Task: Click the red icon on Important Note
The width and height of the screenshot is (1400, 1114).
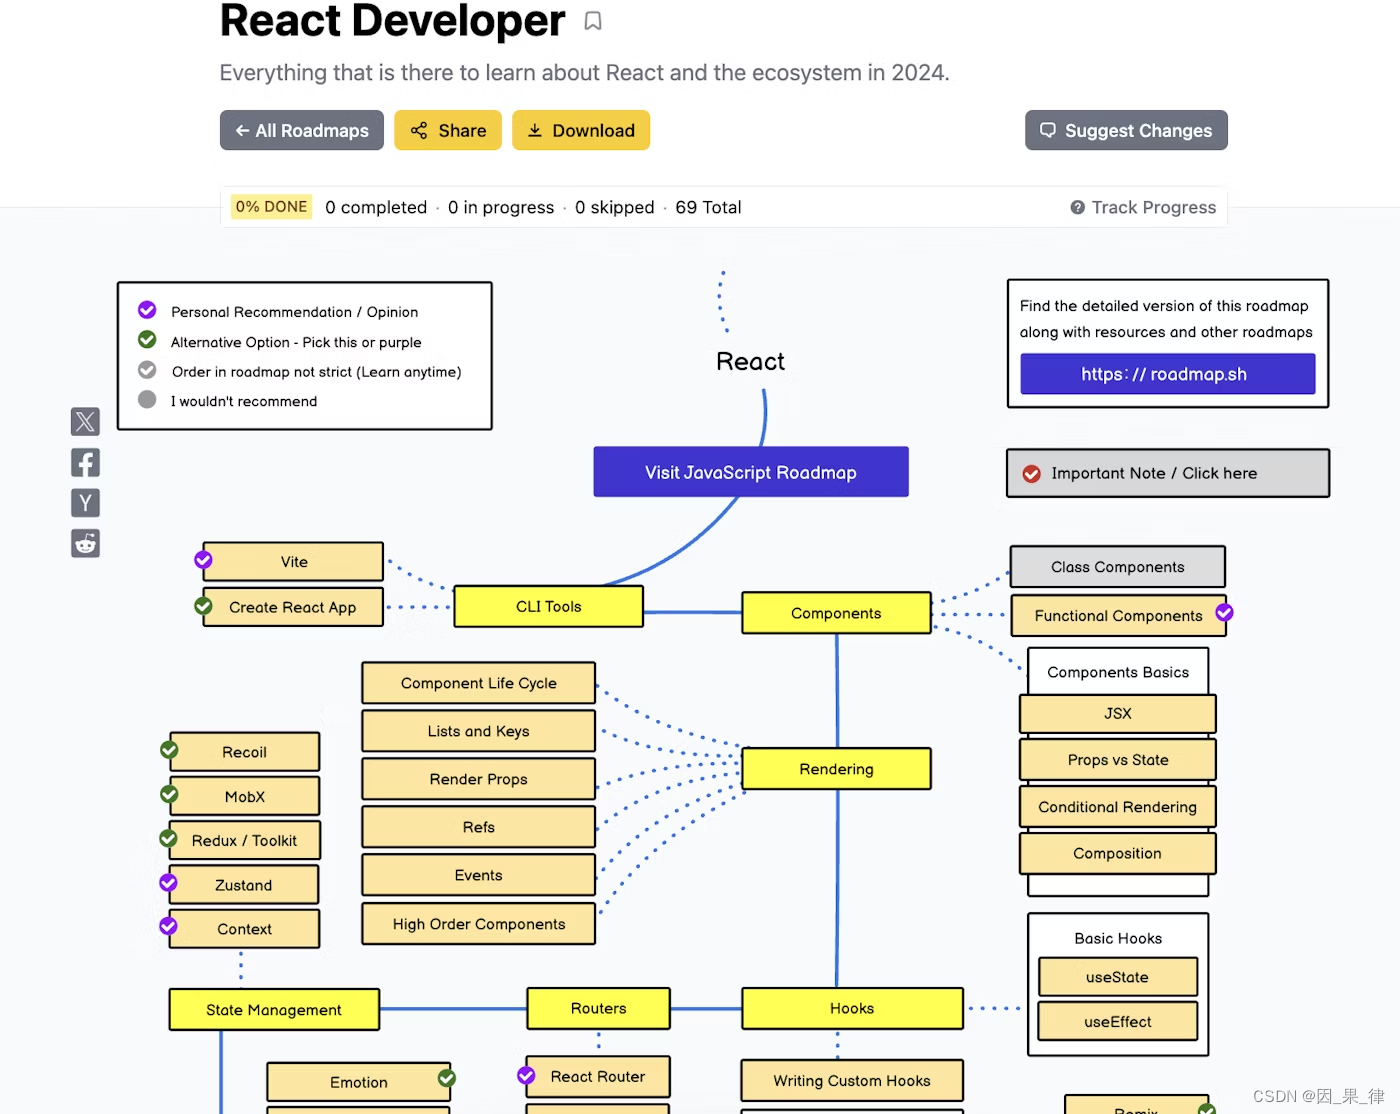Action: [1031, 473]
